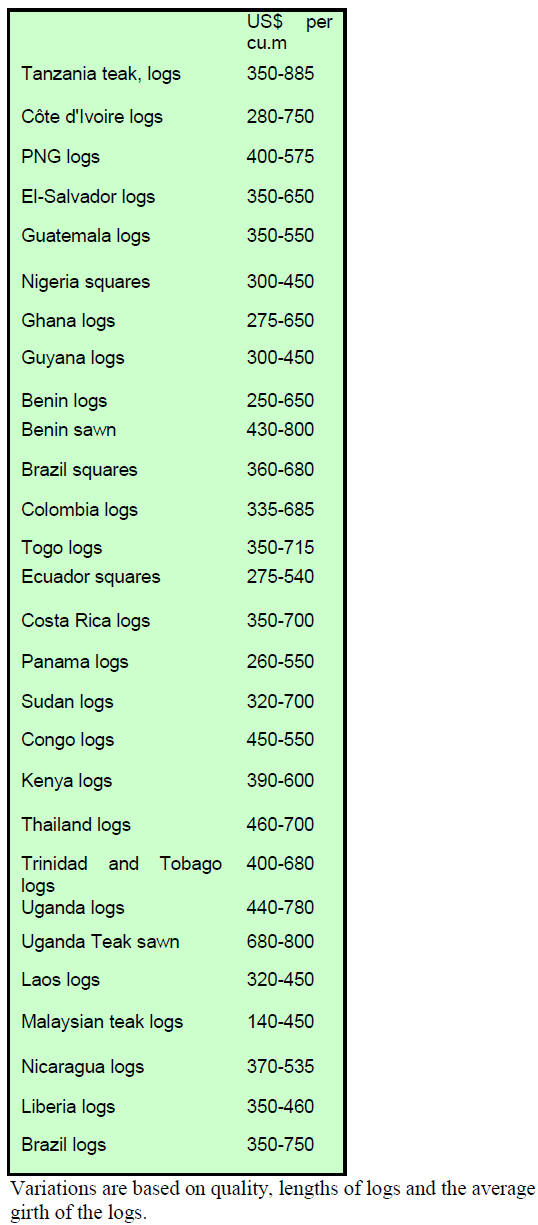Click the US$ per cu.m column header
Viewport: 538px width, 1225px height.
point(290,32)
